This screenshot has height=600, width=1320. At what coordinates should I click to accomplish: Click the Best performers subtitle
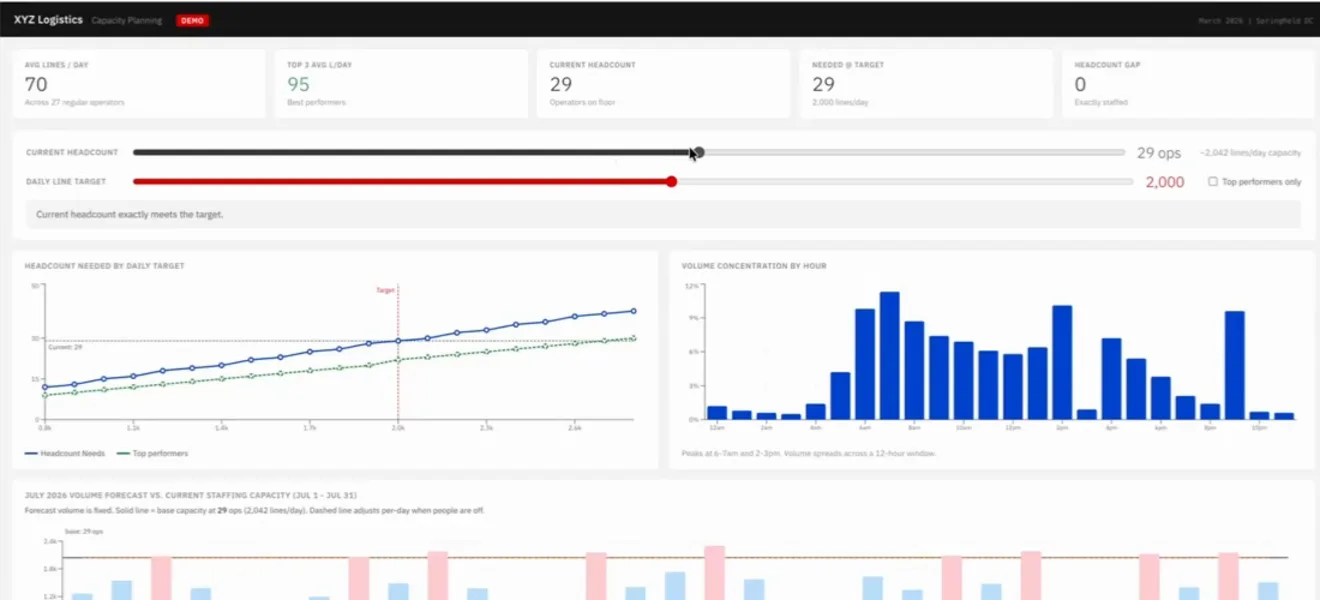pyautogui.click(x=314, y=102)
